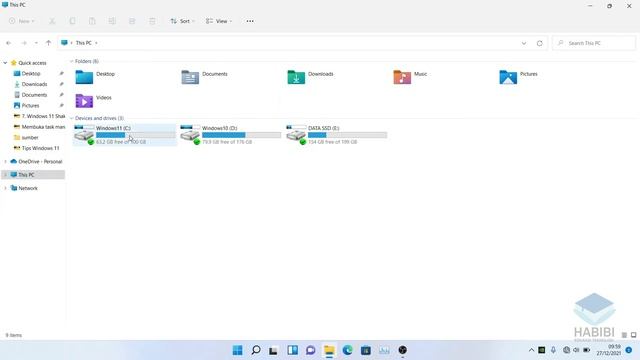Open 'Membuka task man' sidebar folder
This screenshot has width=640, height=360.
39,127
